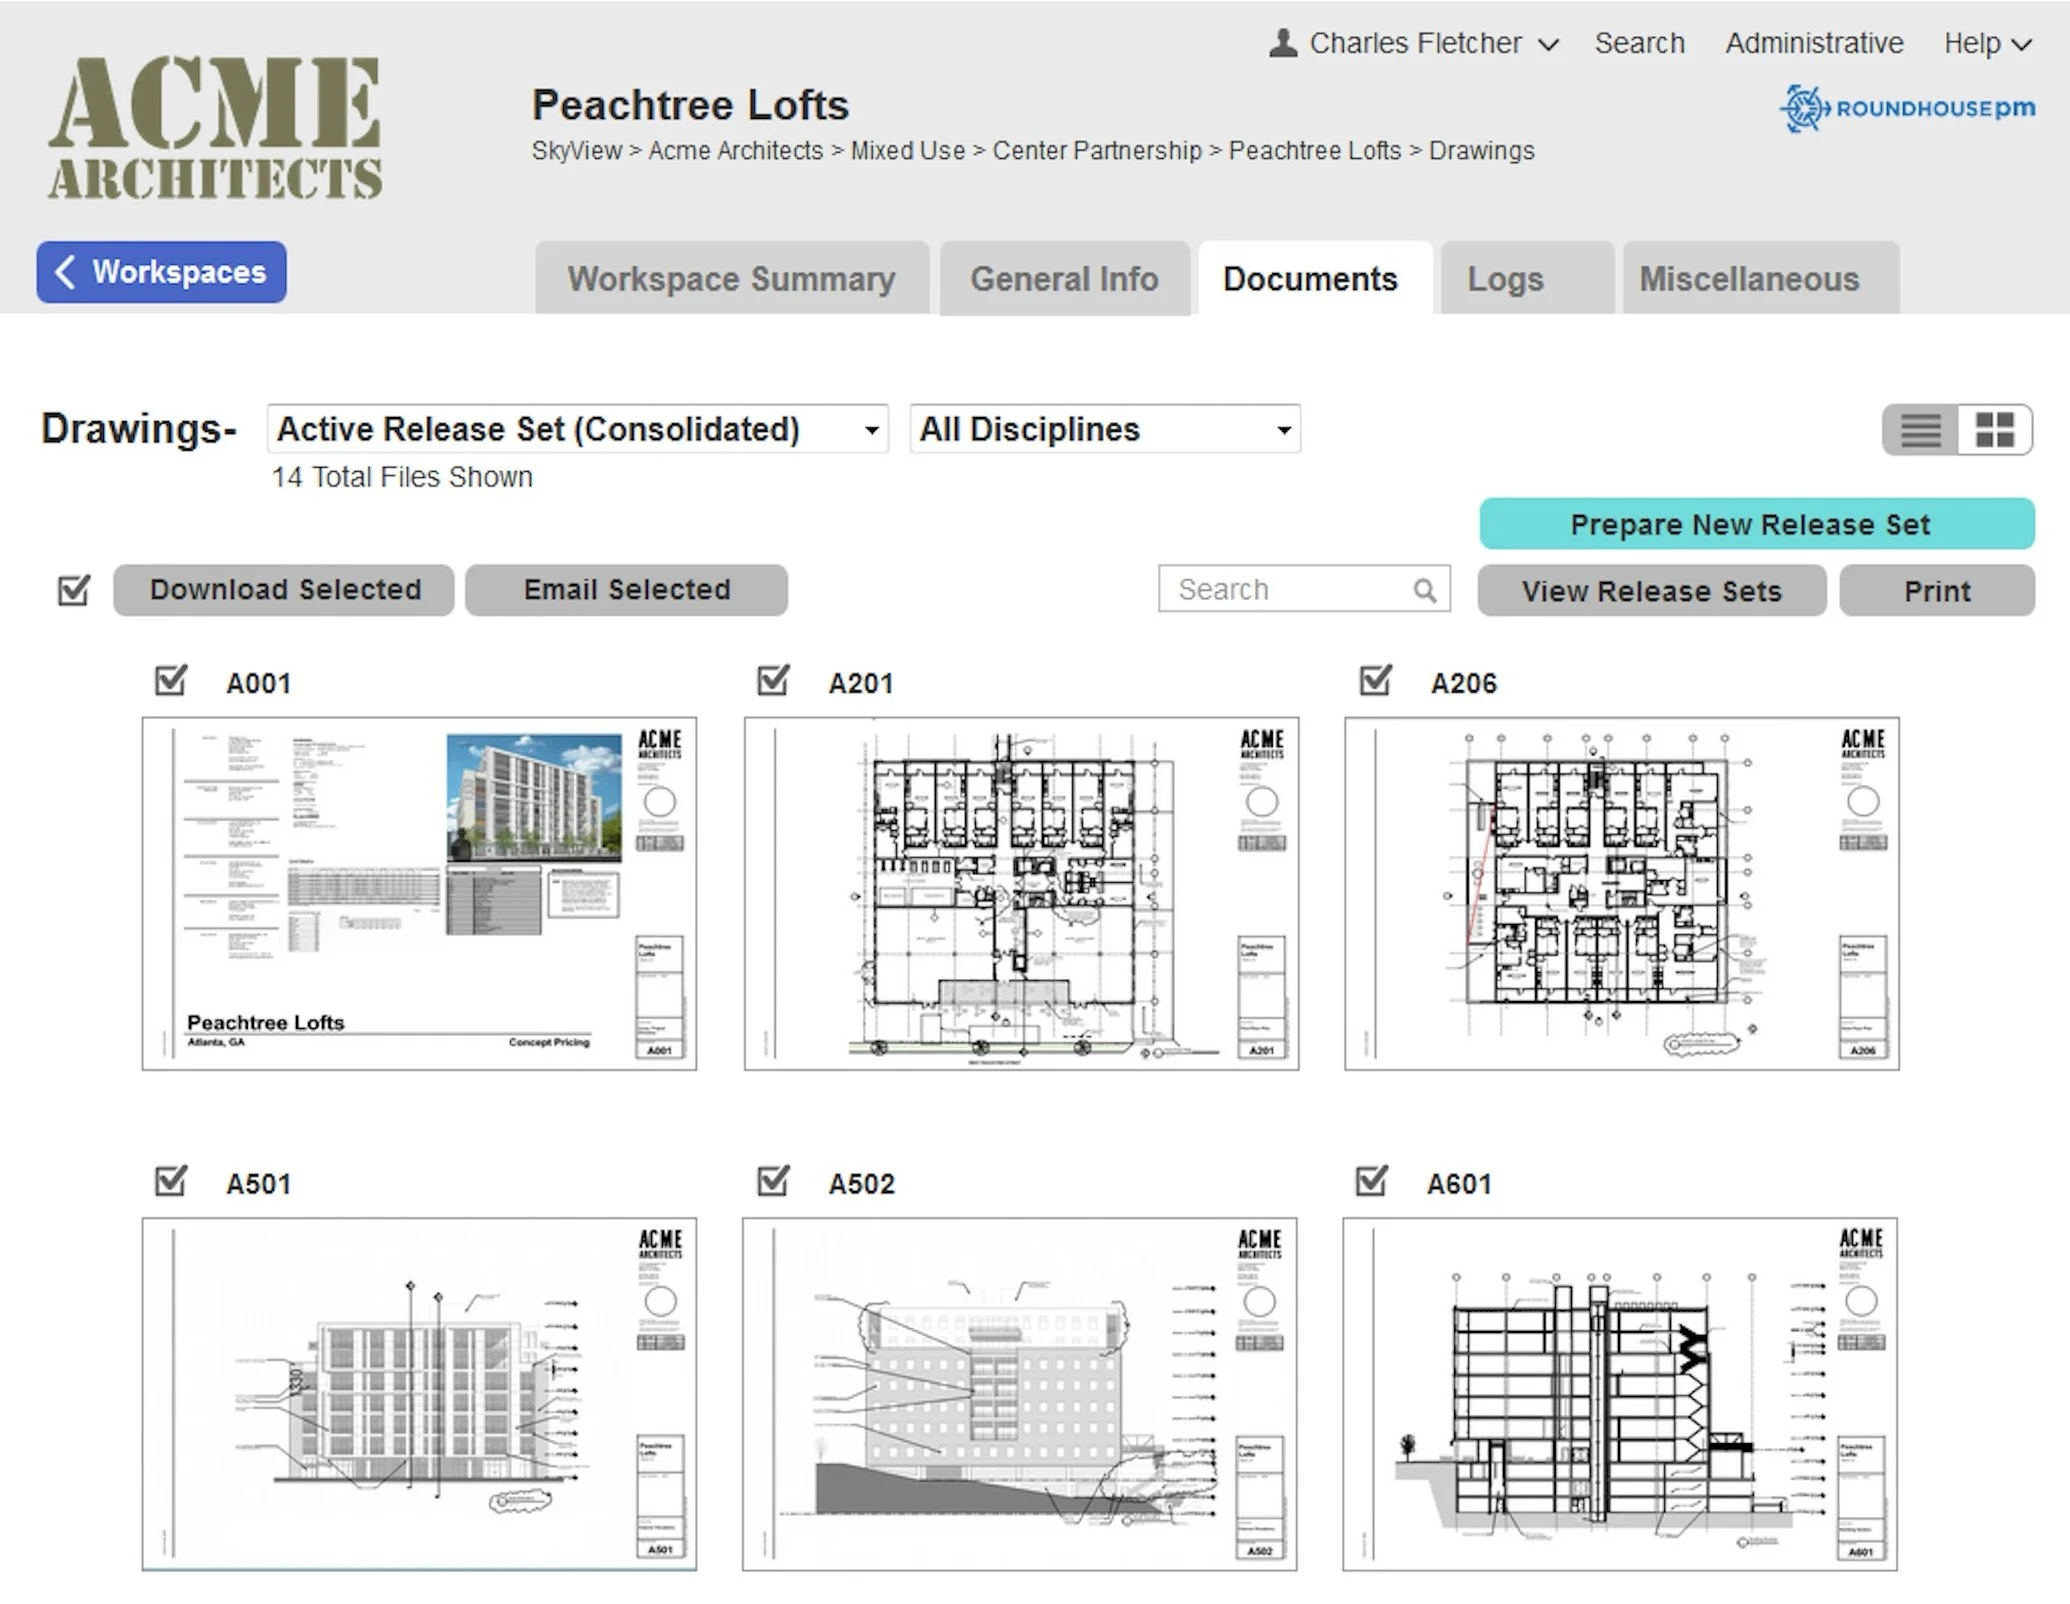Switch to Workspace Summary tab
Viewport: 2070px width, 1604px height.
[x=731, y=279]
